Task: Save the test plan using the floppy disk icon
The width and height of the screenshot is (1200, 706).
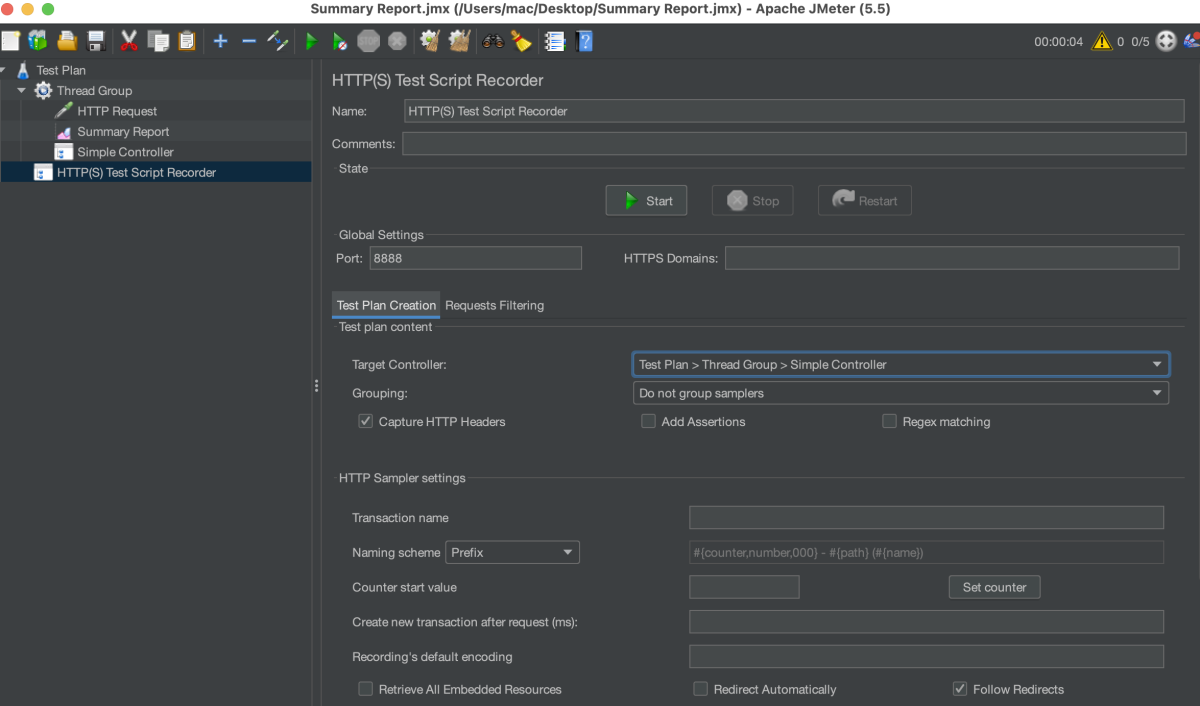Action: point(95,41)
